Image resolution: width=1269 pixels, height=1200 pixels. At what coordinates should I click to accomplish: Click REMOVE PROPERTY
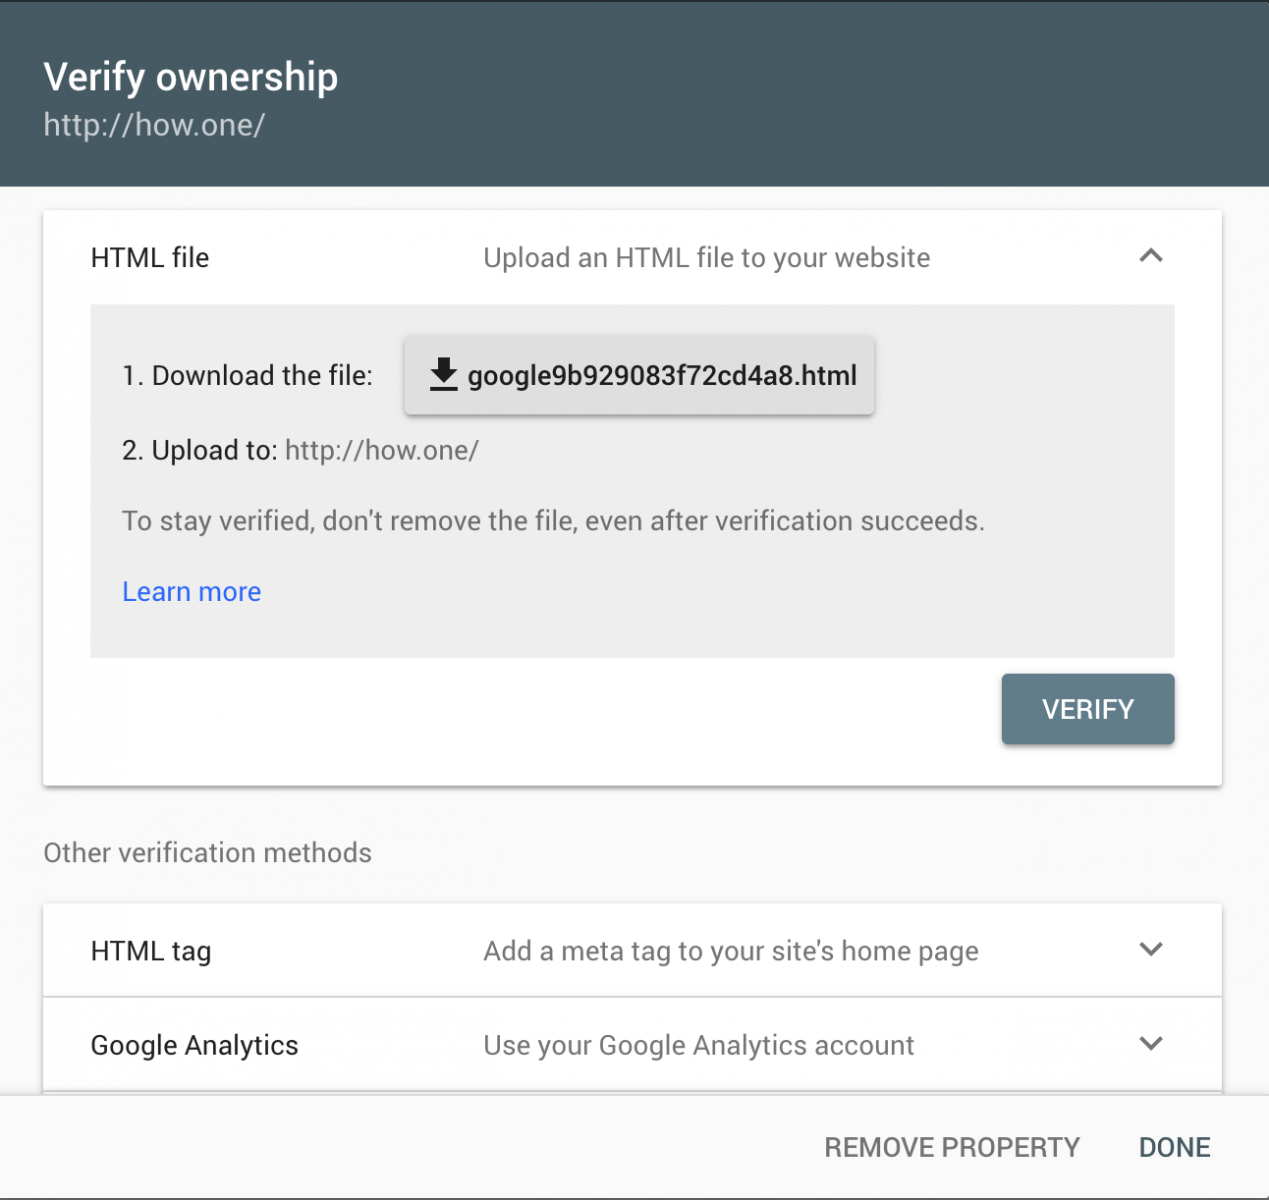[951, 1147]
